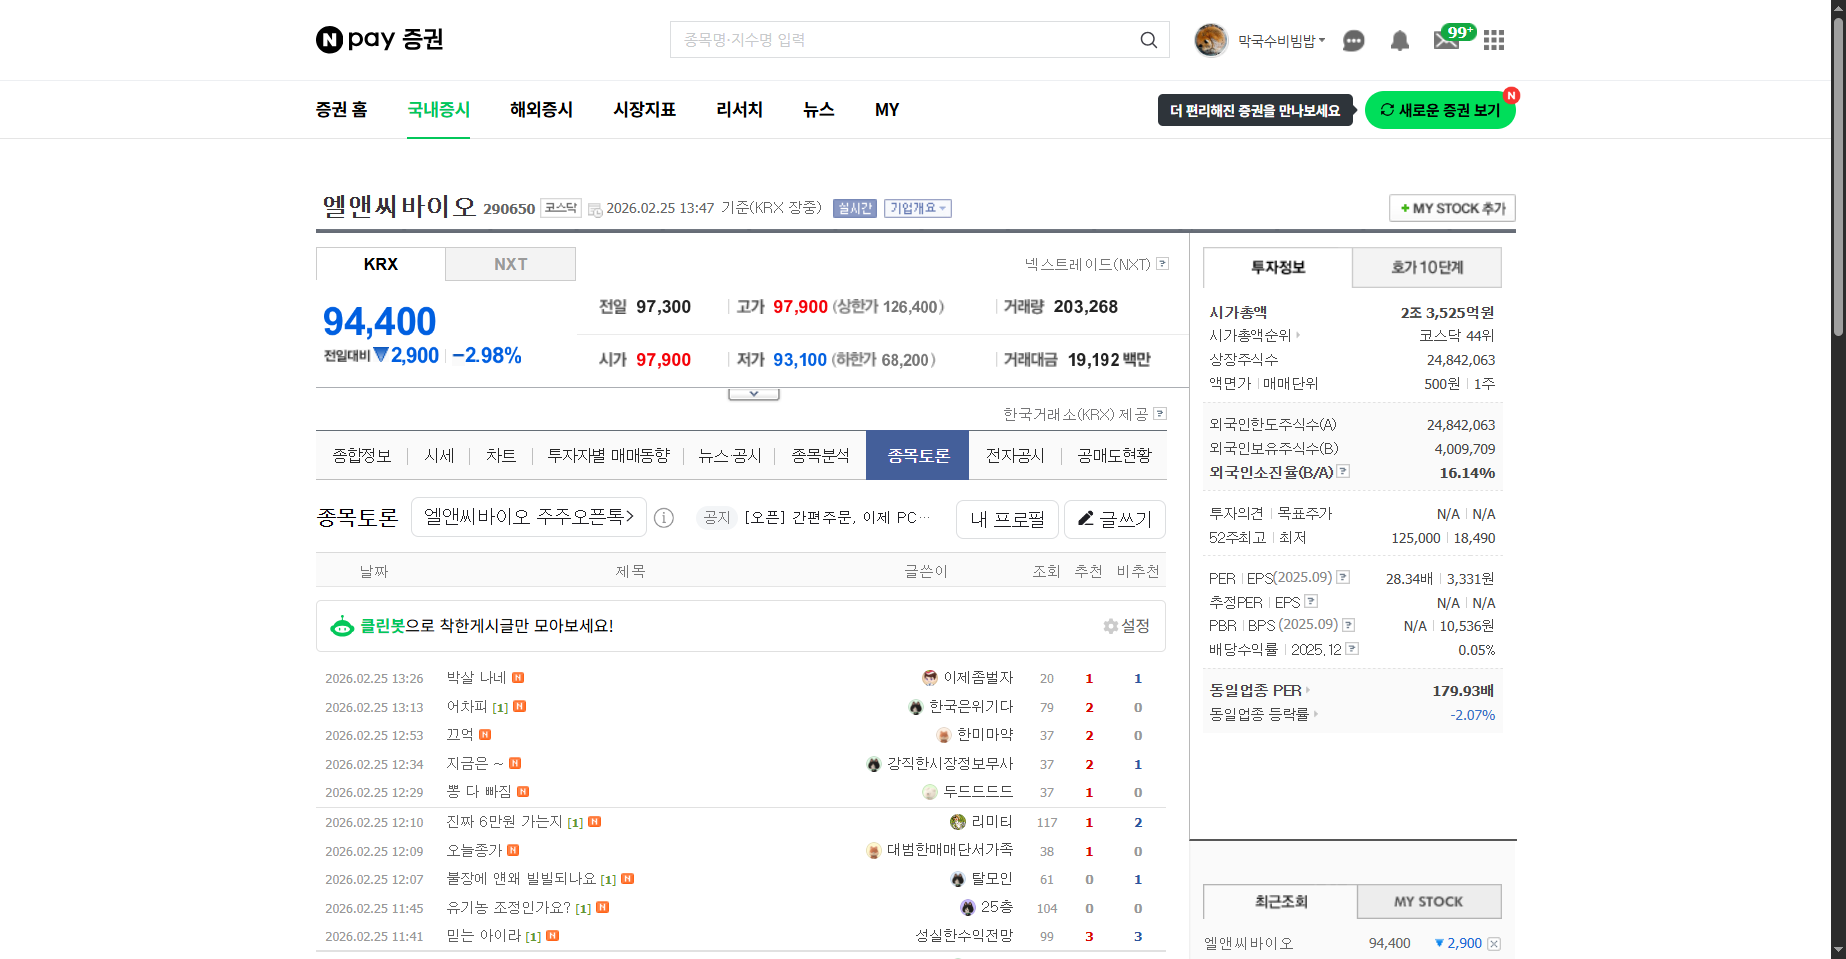This screenshot has height=959, width=1846.
Task: Remove 엘앤씨바이오 from recent views list
Action: point(1494,944)
